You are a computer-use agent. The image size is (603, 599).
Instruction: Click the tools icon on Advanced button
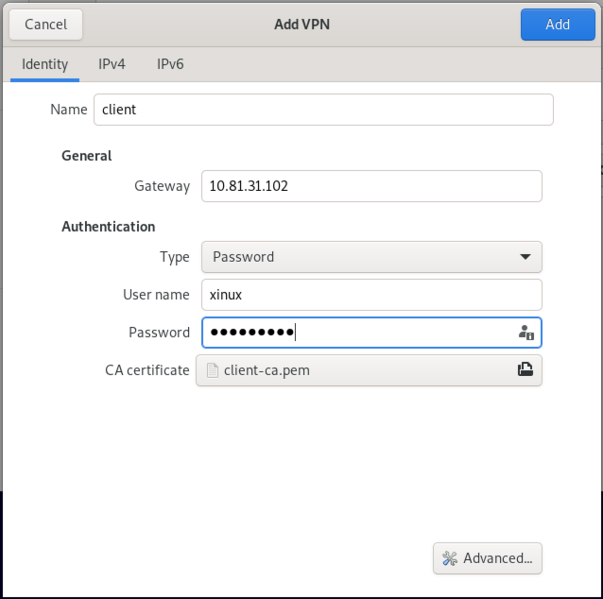tap(450, 558)
